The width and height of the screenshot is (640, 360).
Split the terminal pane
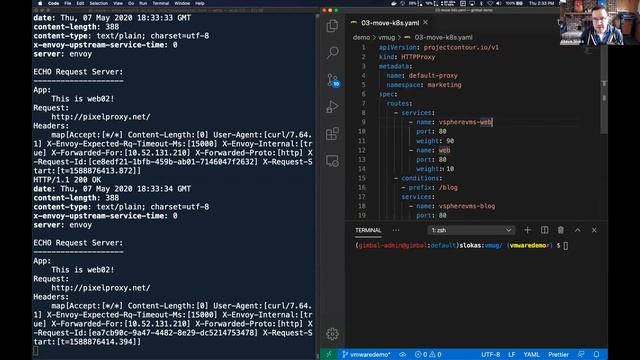tap(544, 230)
